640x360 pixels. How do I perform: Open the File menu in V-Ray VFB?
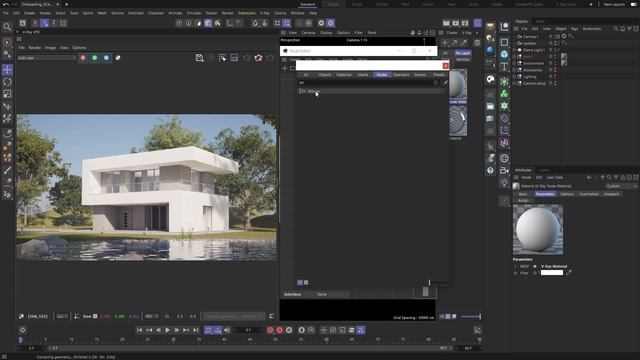[21, 48]
